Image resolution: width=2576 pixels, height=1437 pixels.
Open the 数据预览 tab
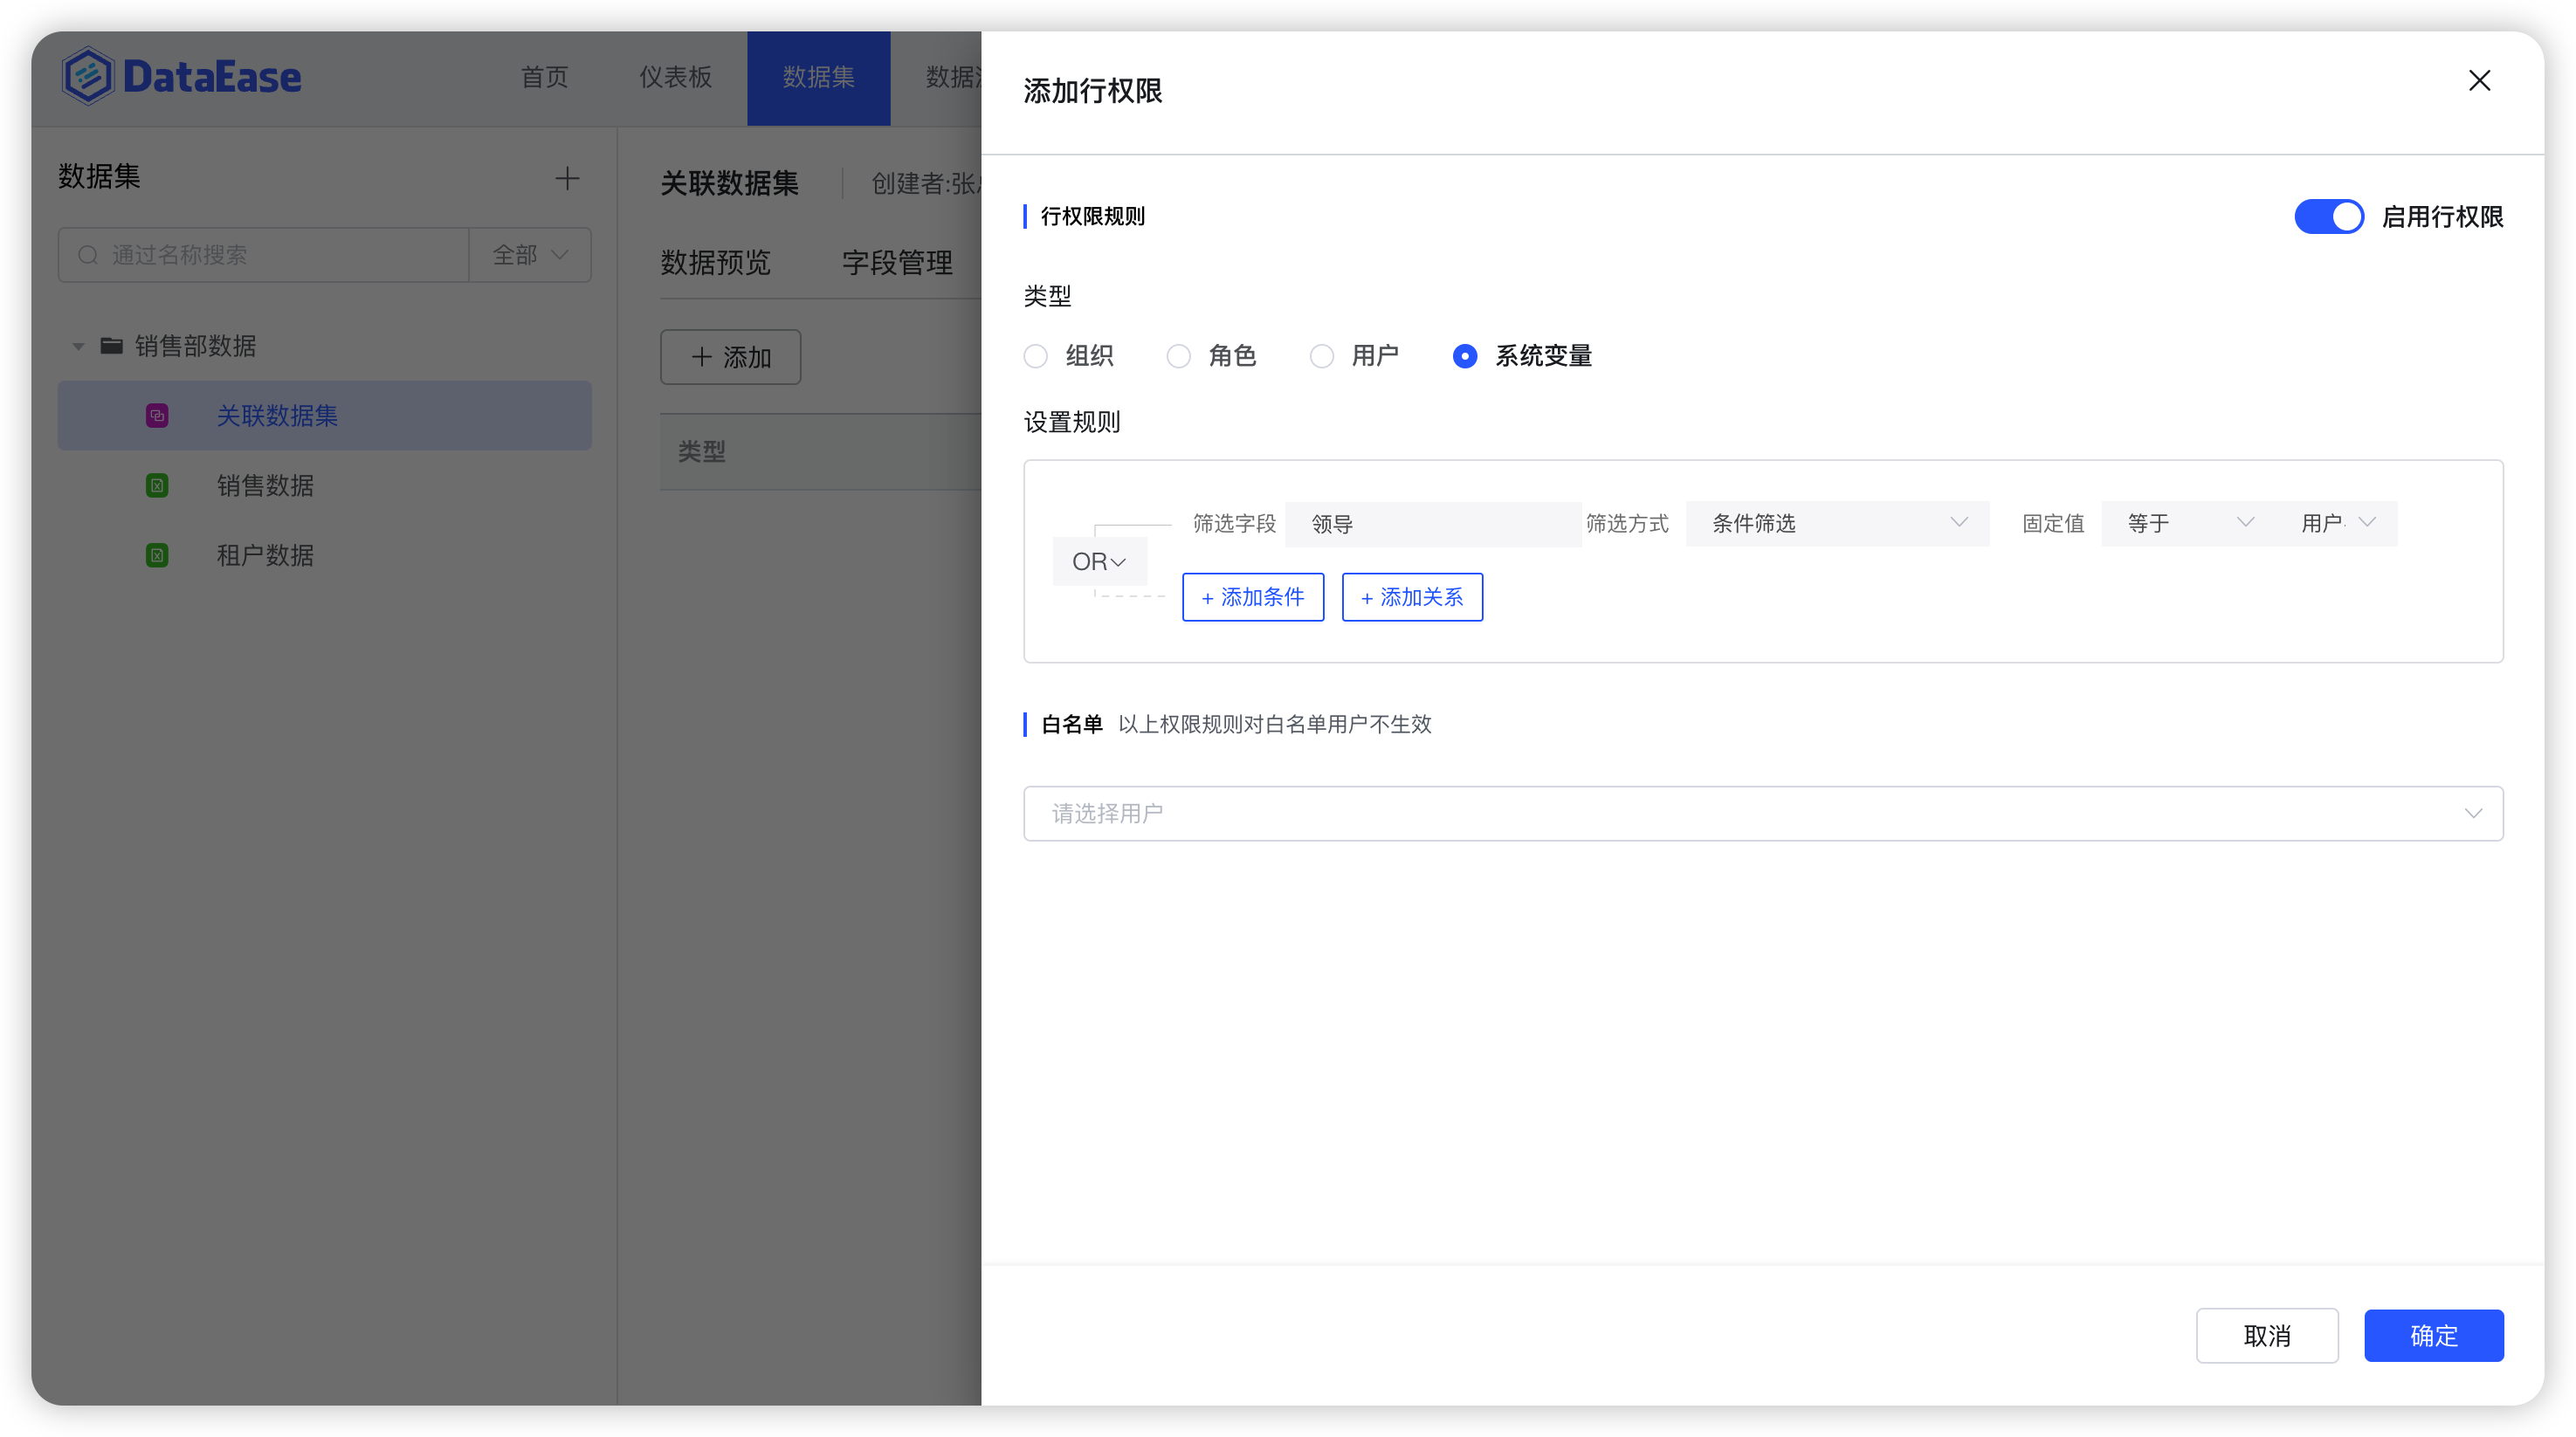715,262
